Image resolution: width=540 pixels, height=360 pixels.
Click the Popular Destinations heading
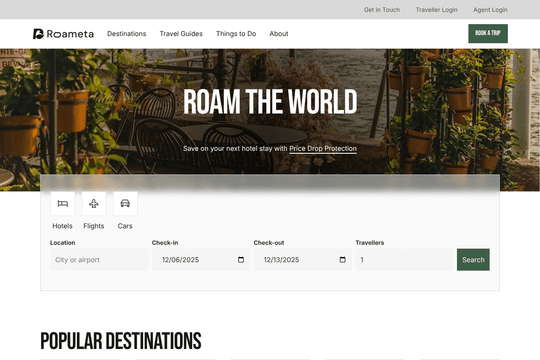[x=121, y=341]
